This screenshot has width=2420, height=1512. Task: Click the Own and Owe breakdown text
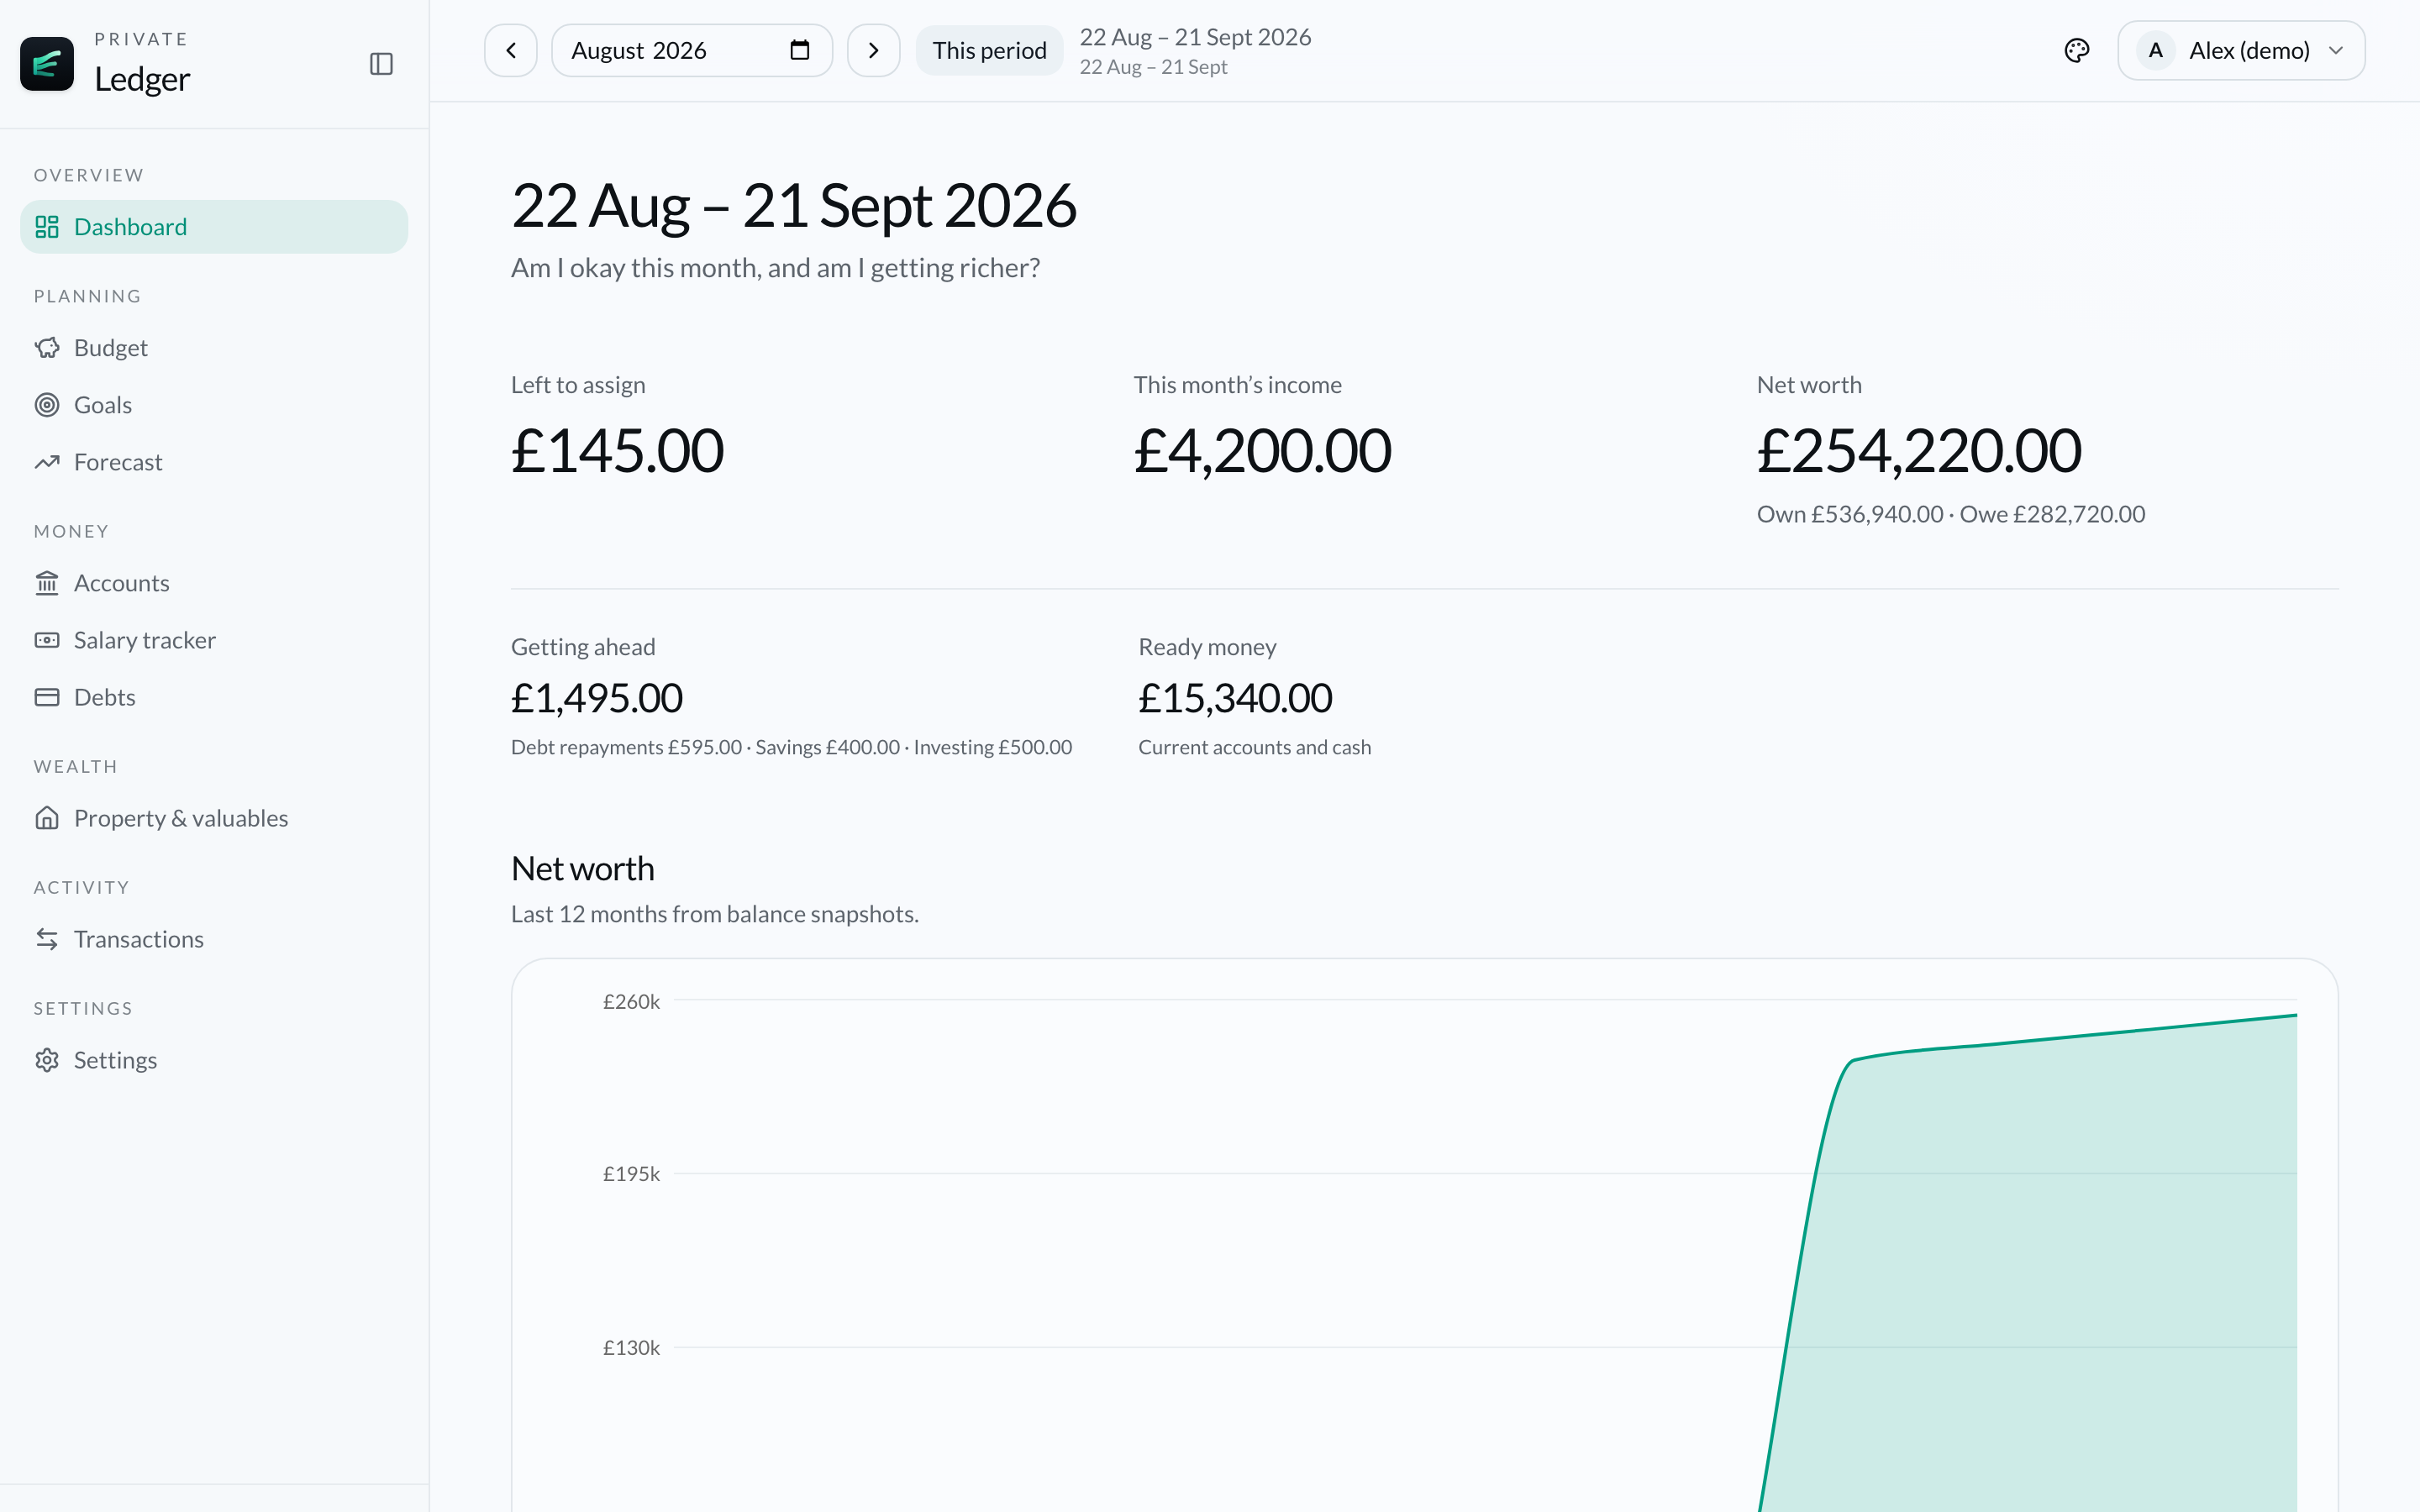pos(1951,514)
